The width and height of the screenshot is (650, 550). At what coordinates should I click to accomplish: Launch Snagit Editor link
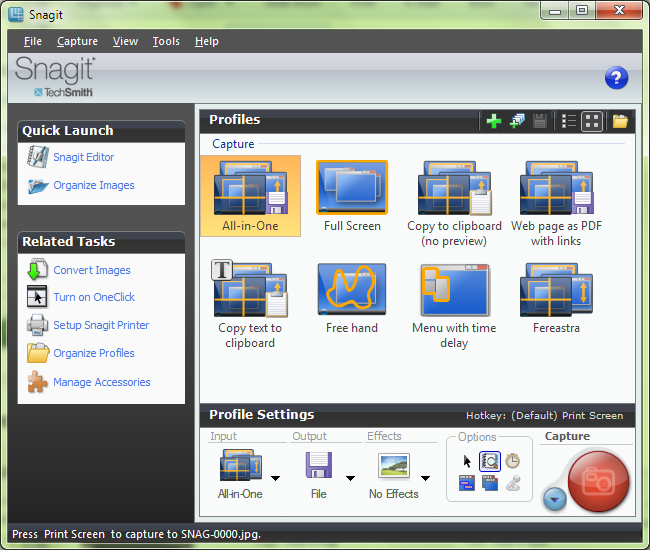point(84,157)
